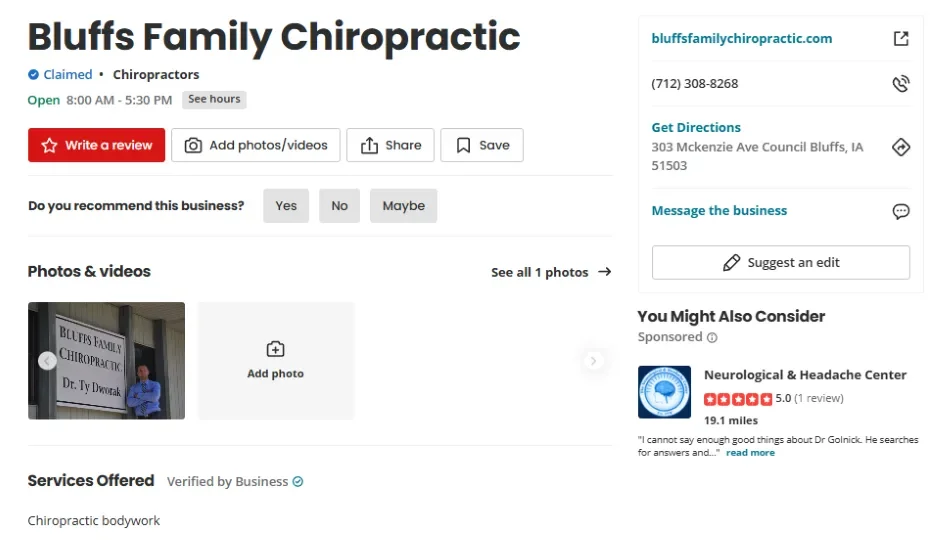Expand See hours for business hours
937x540 pixels.
pos(214,99)
